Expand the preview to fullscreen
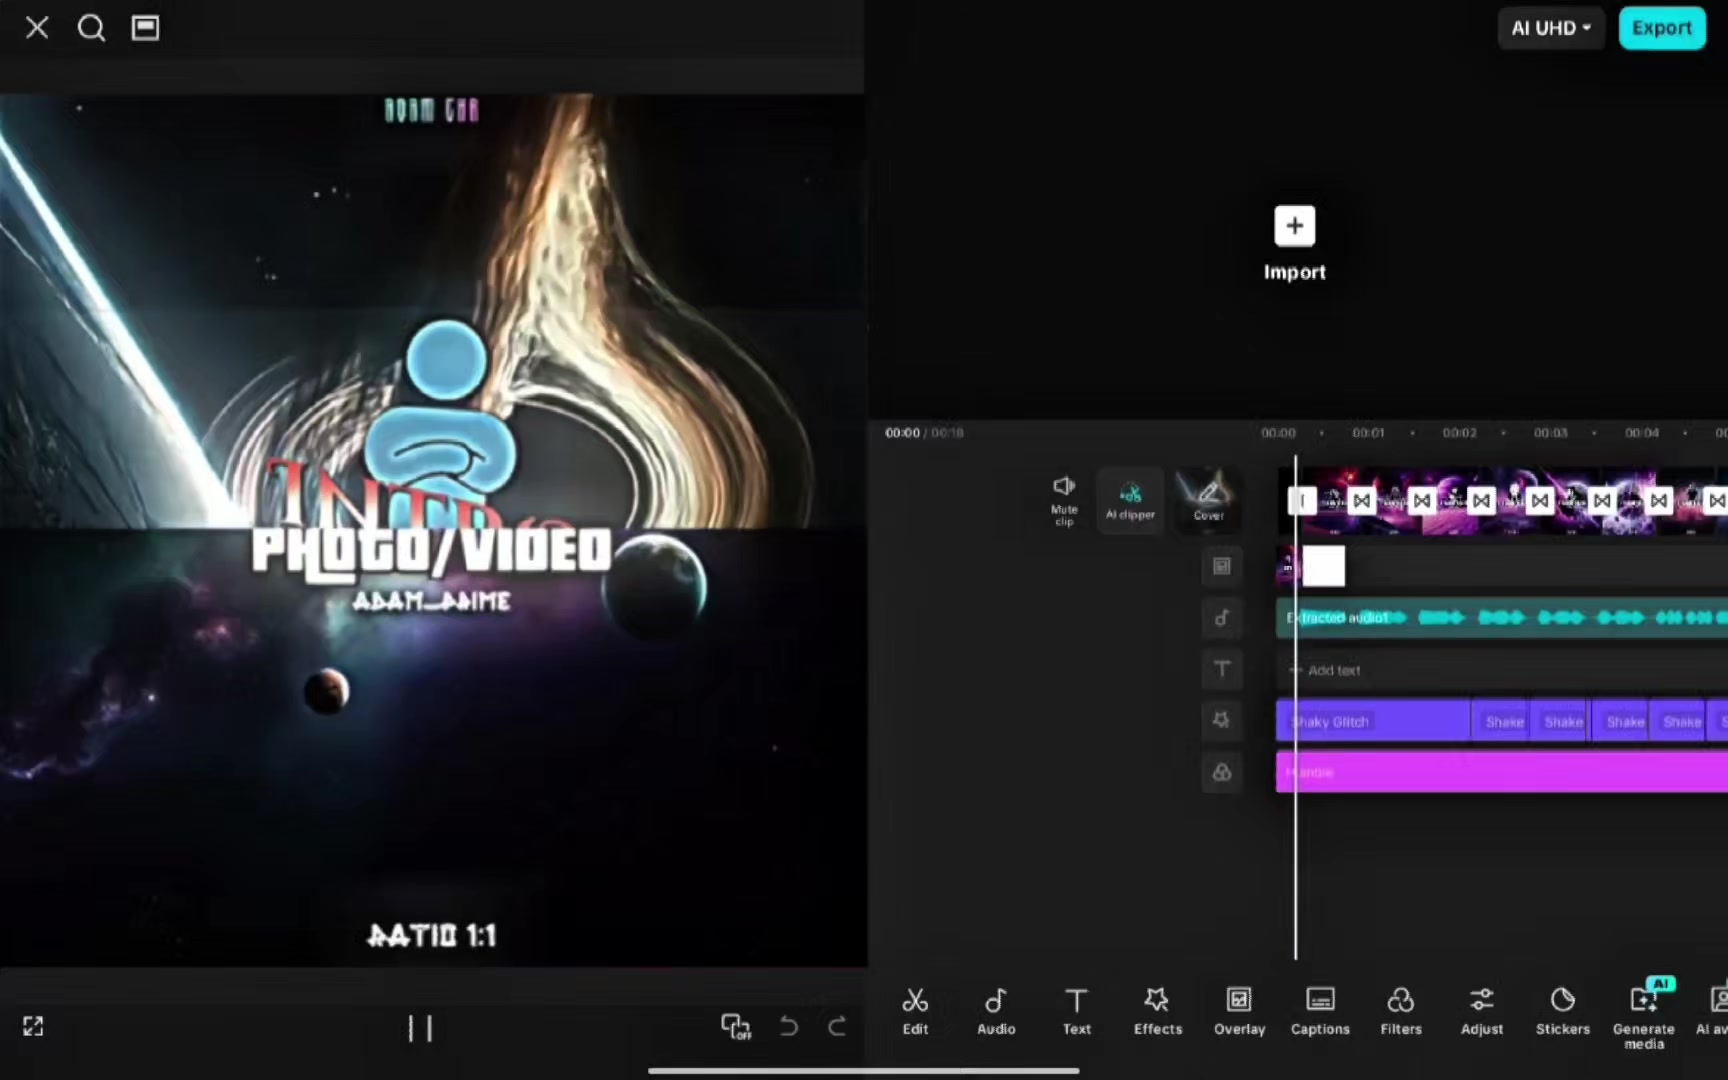This screenshot has height=1080, width=1728. pyautogui.click(x=33, y=1026)
